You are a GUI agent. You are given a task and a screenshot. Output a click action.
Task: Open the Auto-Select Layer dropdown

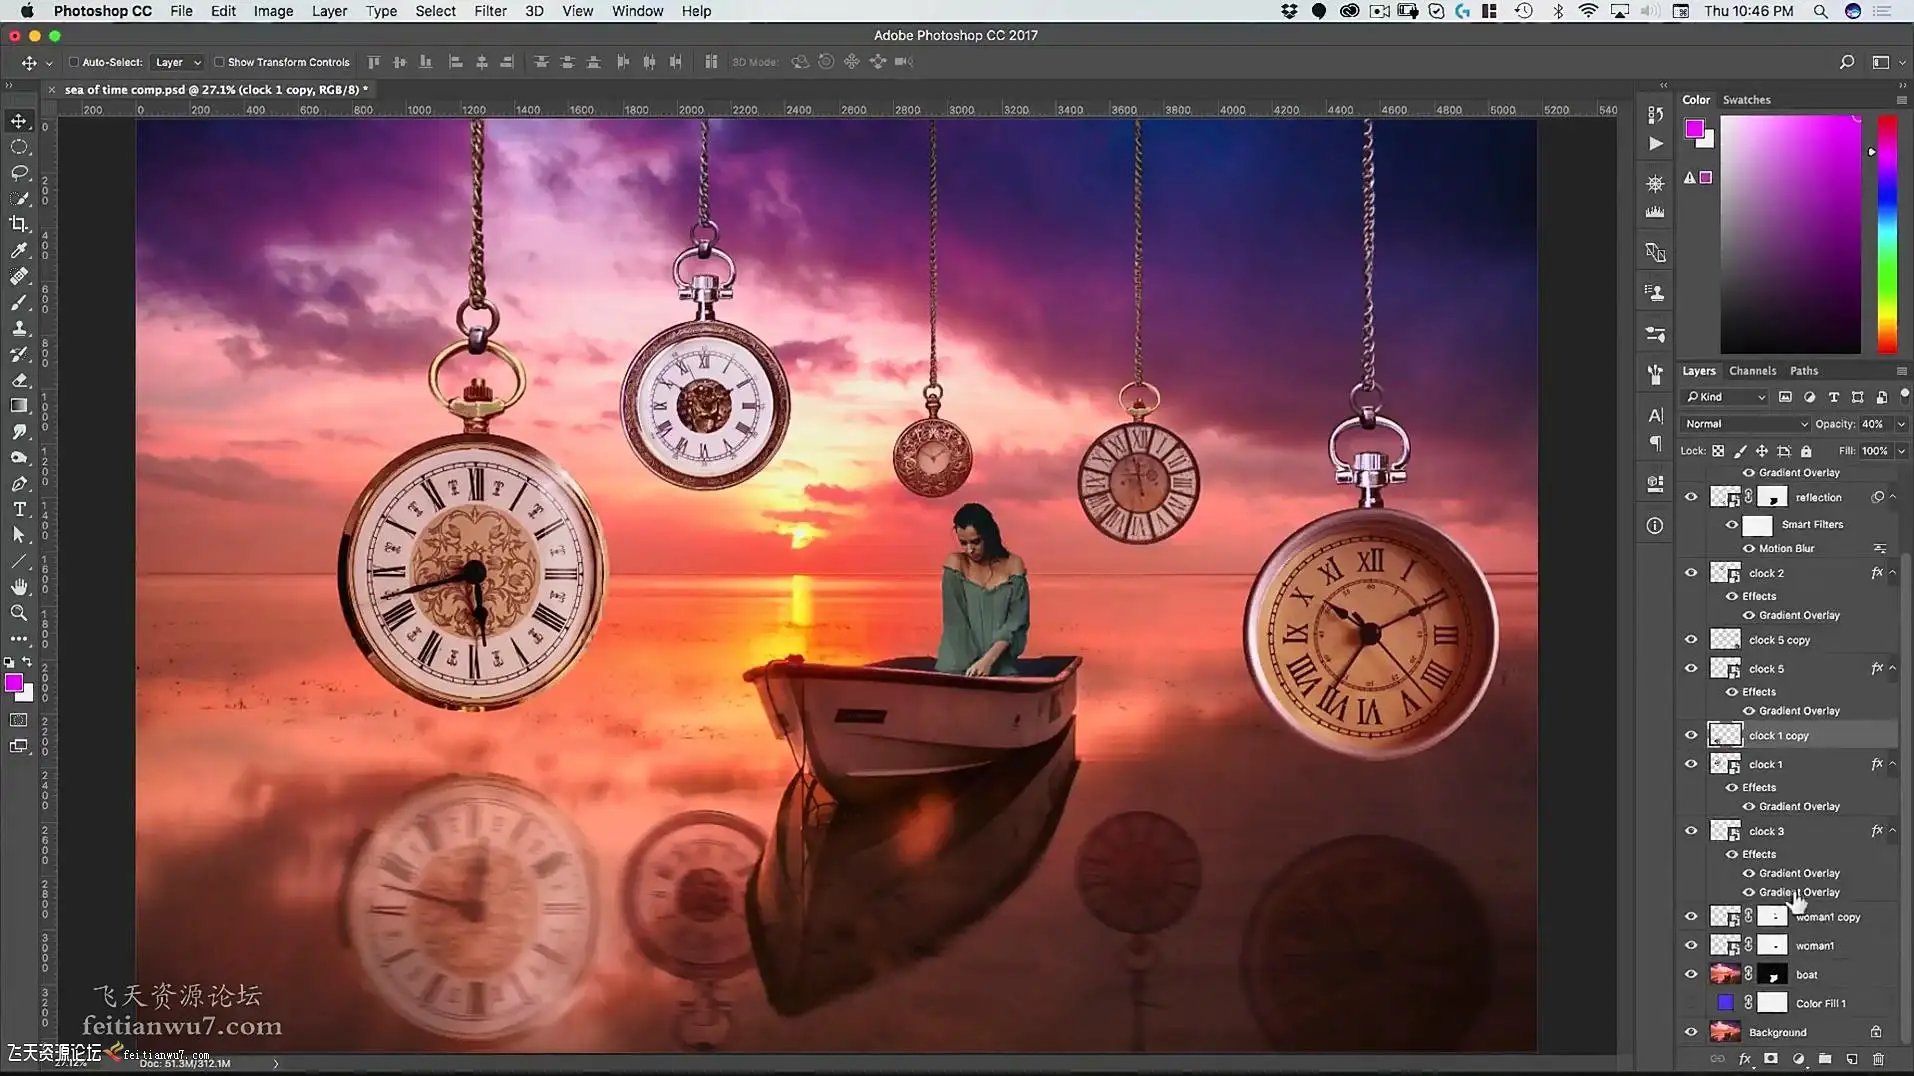tap(177, 62)
